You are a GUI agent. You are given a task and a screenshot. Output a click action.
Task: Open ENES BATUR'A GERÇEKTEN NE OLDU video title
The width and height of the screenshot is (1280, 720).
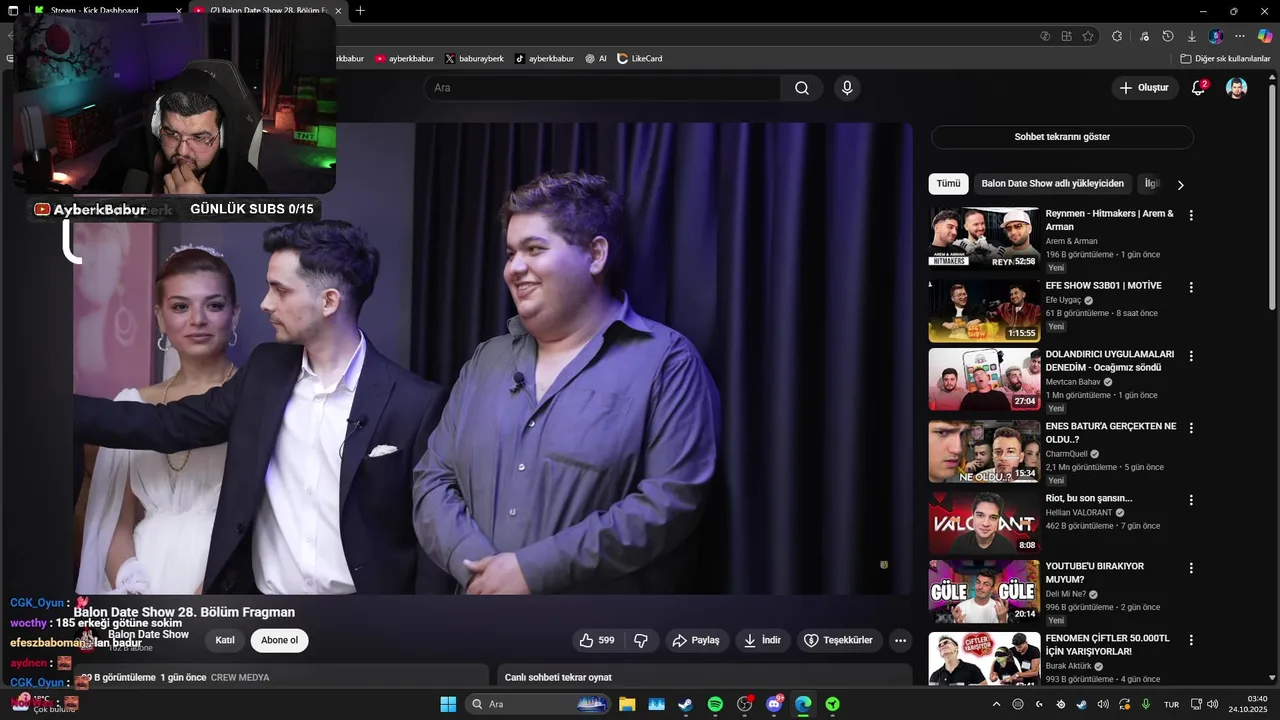point(1111,433)
